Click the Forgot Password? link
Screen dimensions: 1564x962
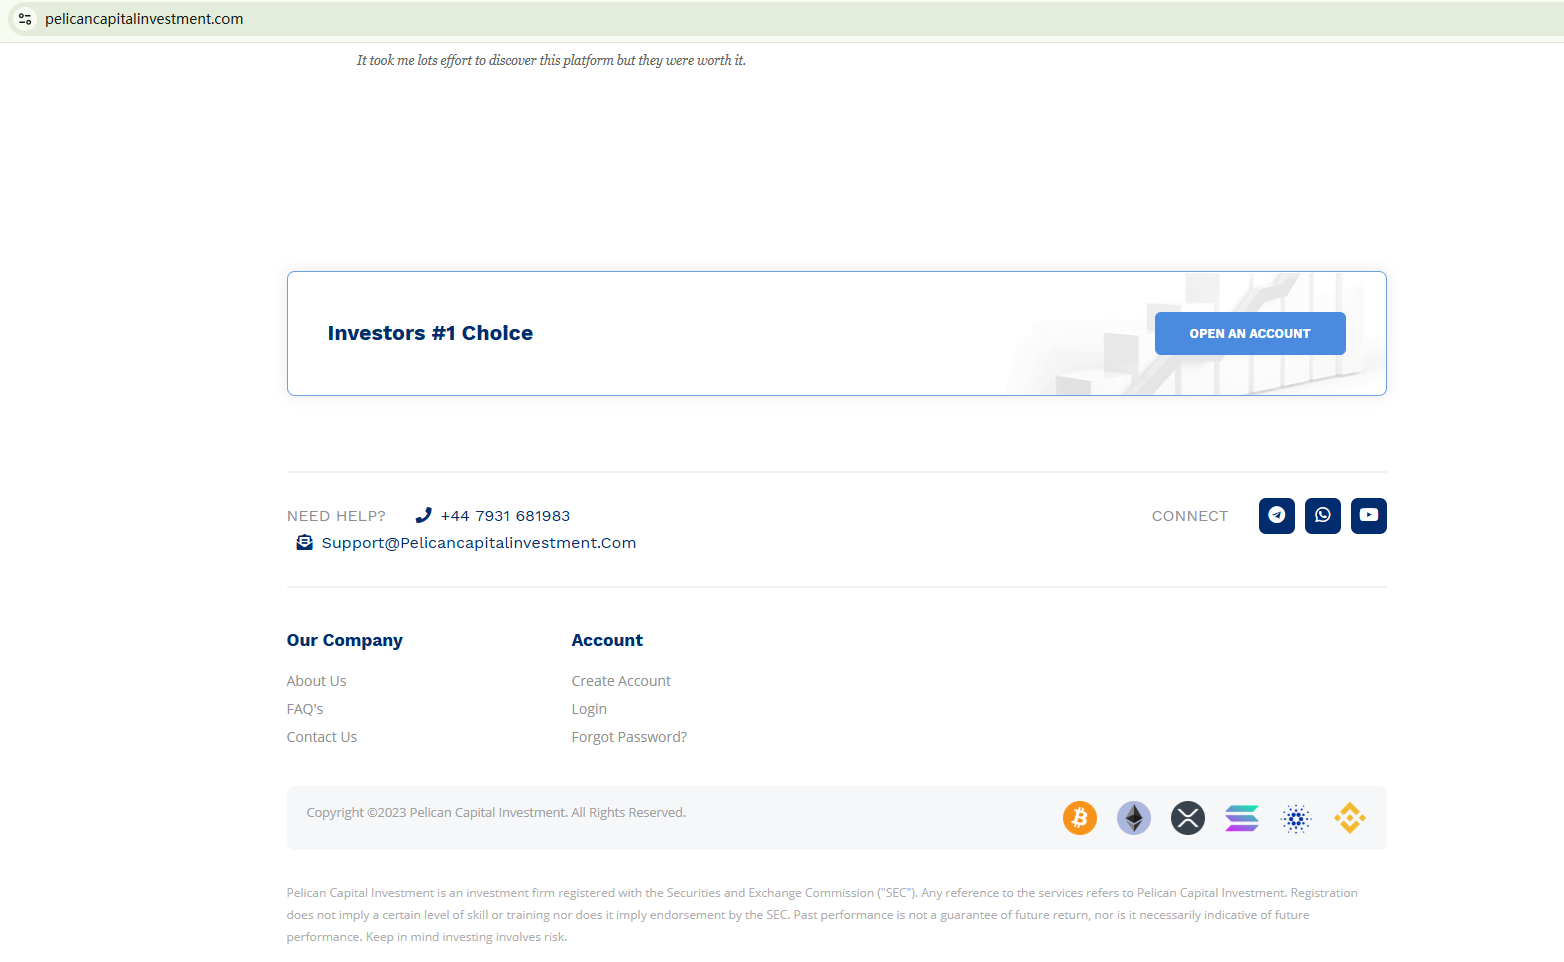(x=628, y=737)
